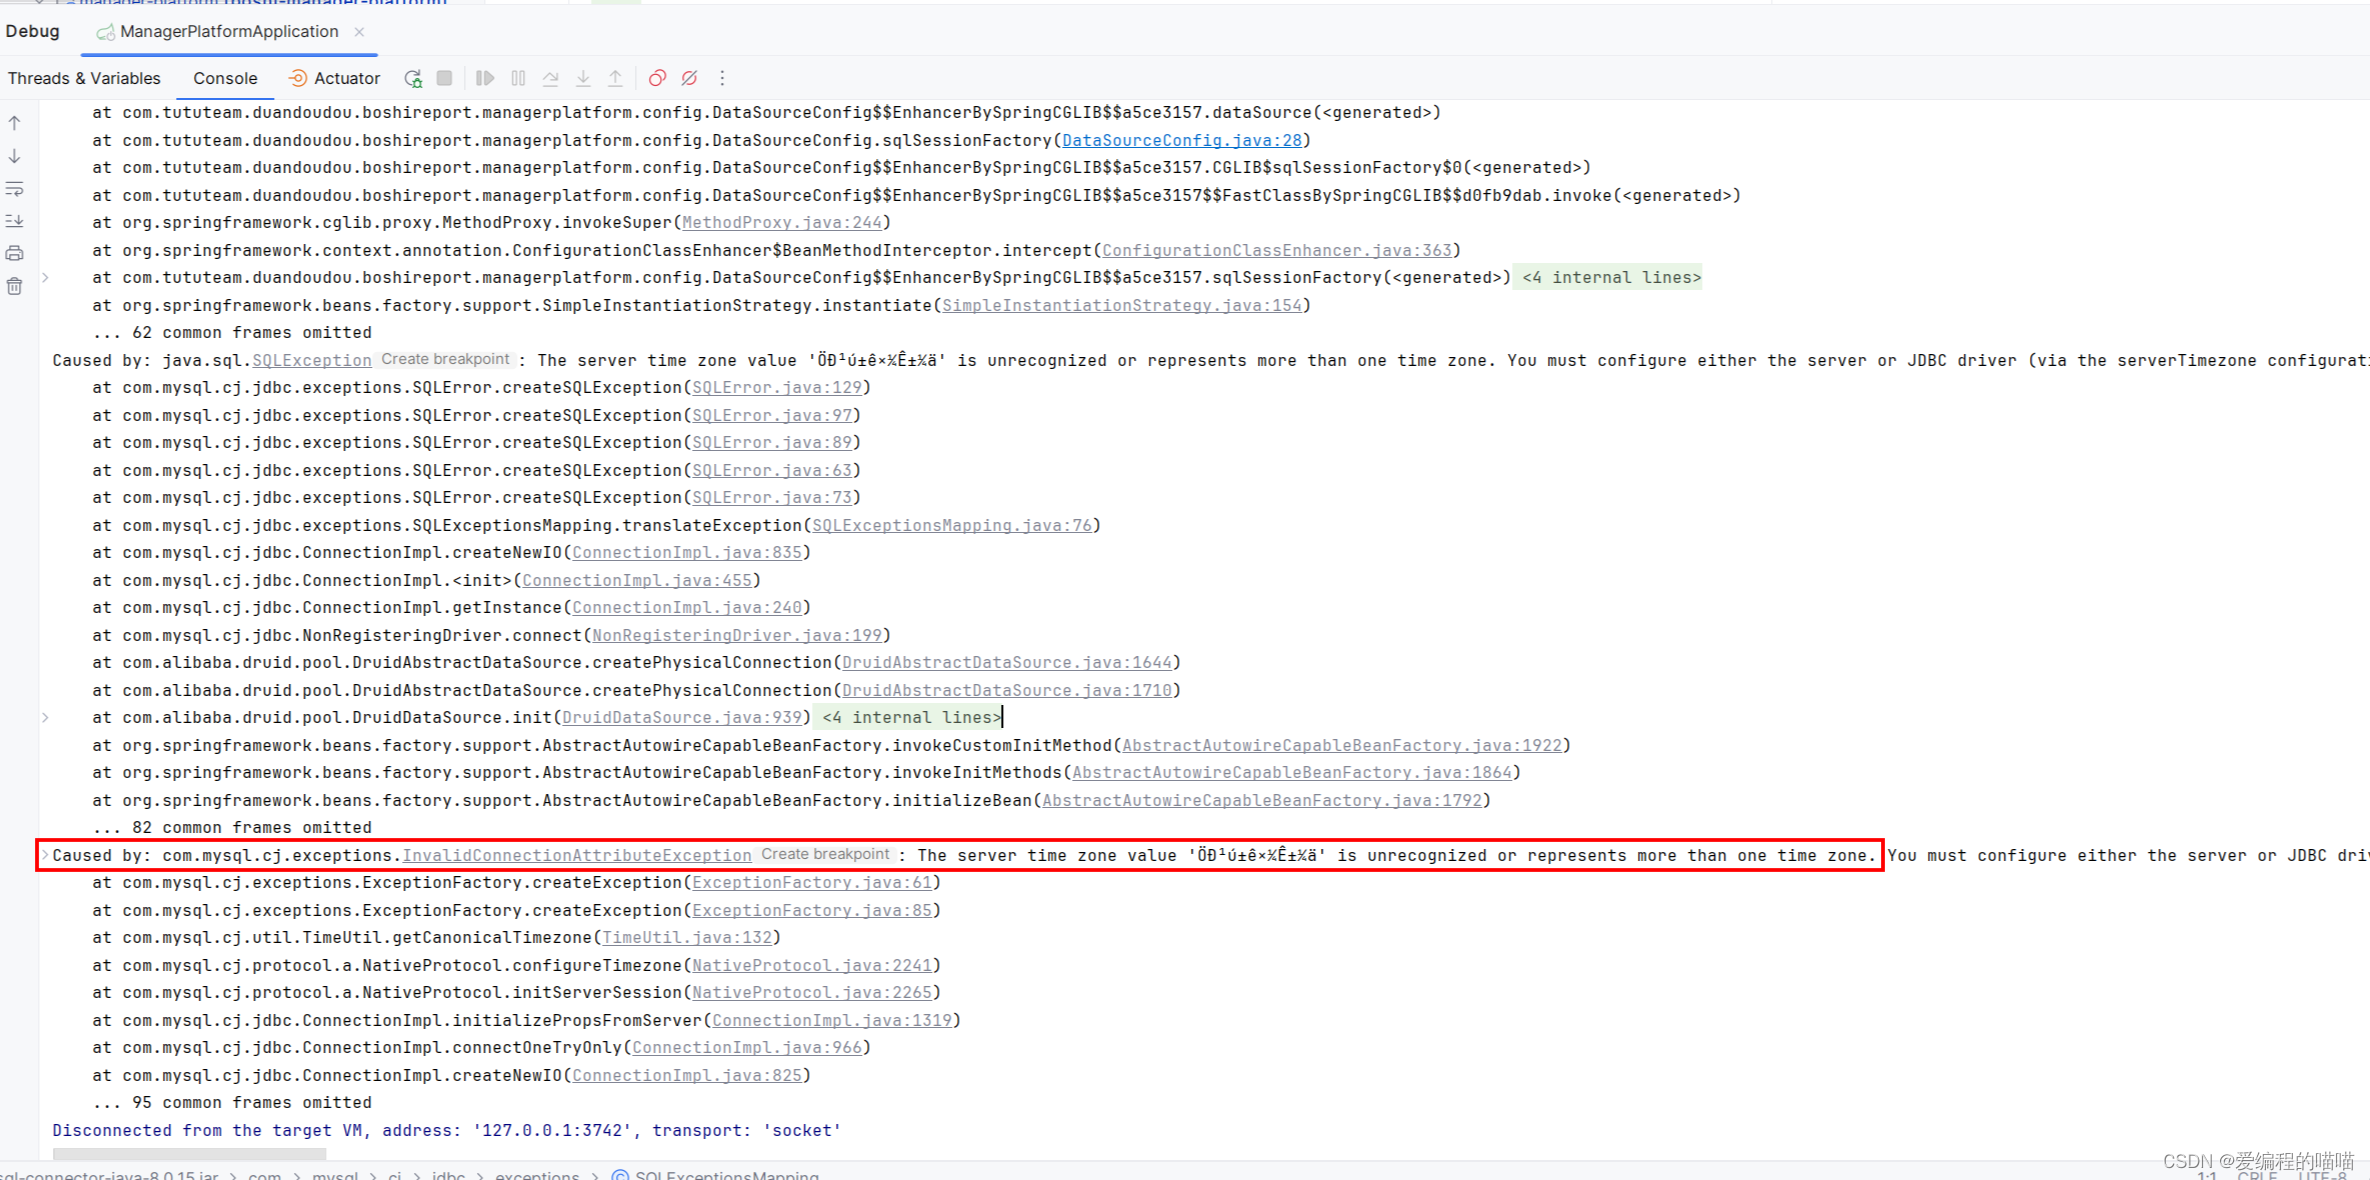Screen dimensions: 2370x1180
Task: Clear console with the trash icon
Action: [x=15, y=286]
